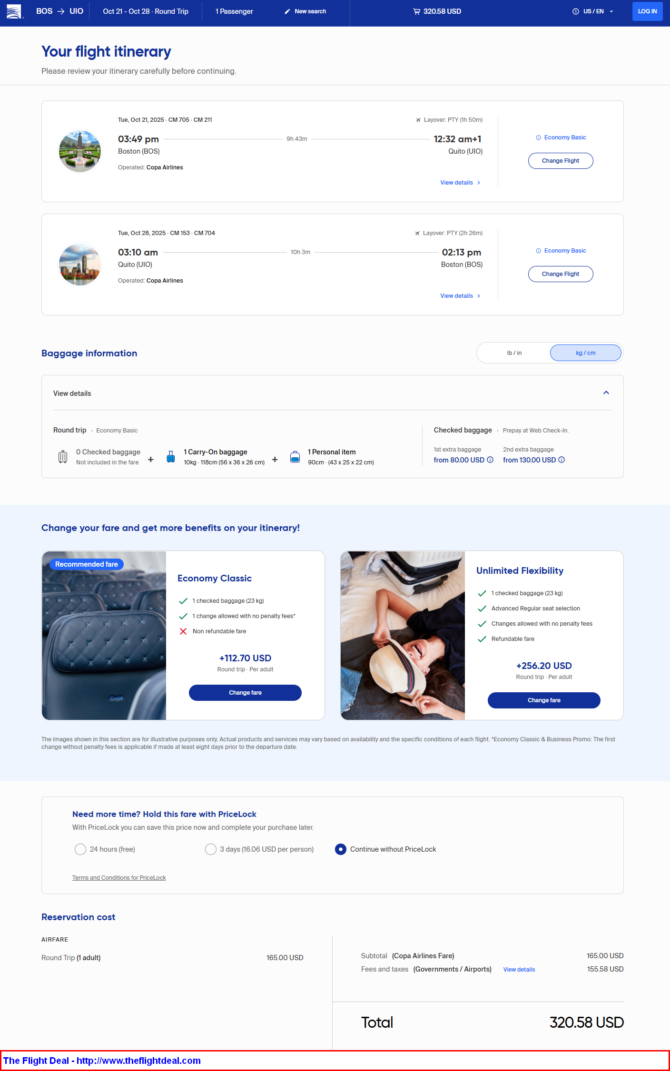Click the Copa Airlines logo
Screen dimensions: 670x1071
[14, 11]
